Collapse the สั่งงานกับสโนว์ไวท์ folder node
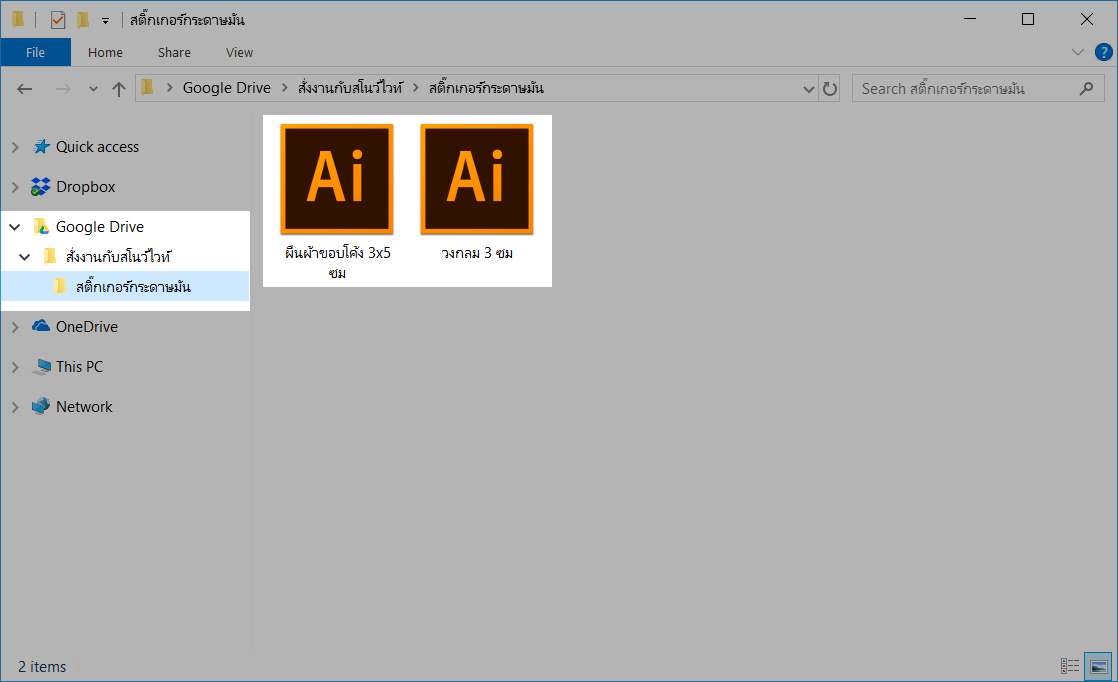This screenshot has width=1118, height=682. [x=25, y=257]
